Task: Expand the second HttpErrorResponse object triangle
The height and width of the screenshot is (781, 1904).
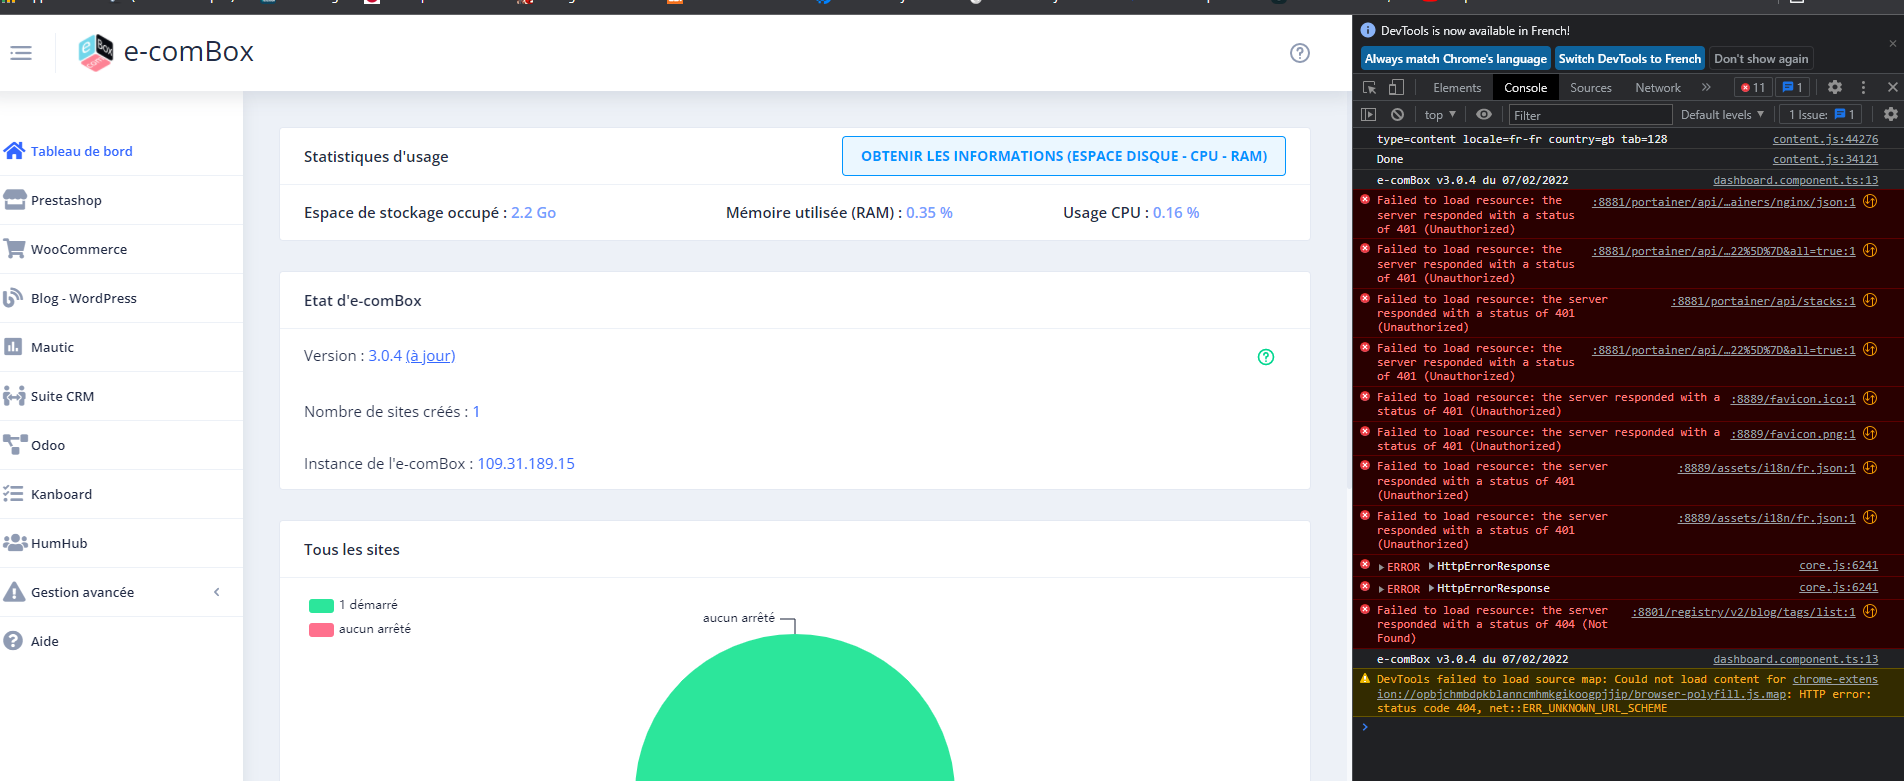Action: pos(1431,589)
